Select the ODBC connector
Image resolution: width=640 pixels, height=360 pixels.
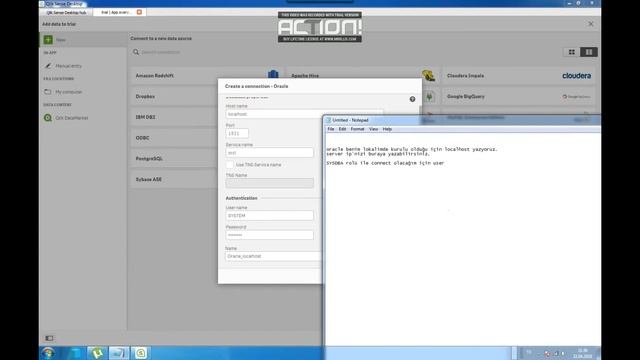(174, 138)
